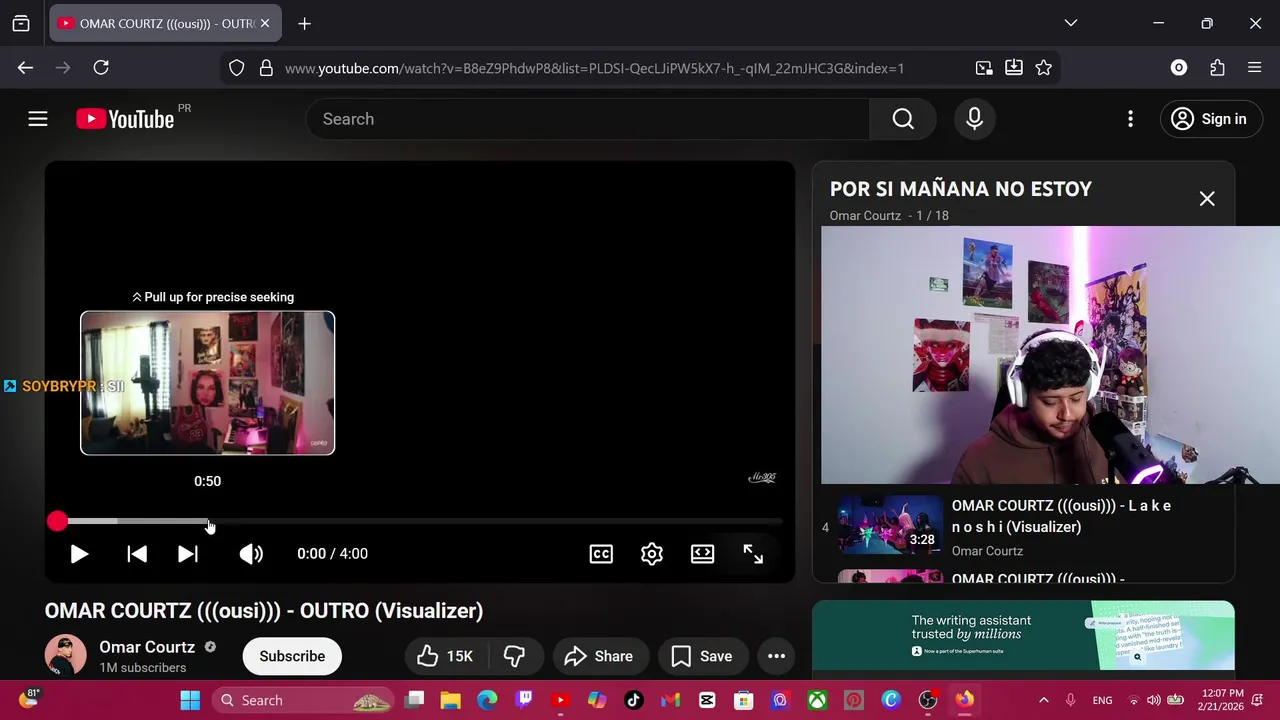Image resolution: width=1280 pixels, height=720 pixels.
Task: Open File Explorer from the taskbar
Action: click(x=451, y=700)
